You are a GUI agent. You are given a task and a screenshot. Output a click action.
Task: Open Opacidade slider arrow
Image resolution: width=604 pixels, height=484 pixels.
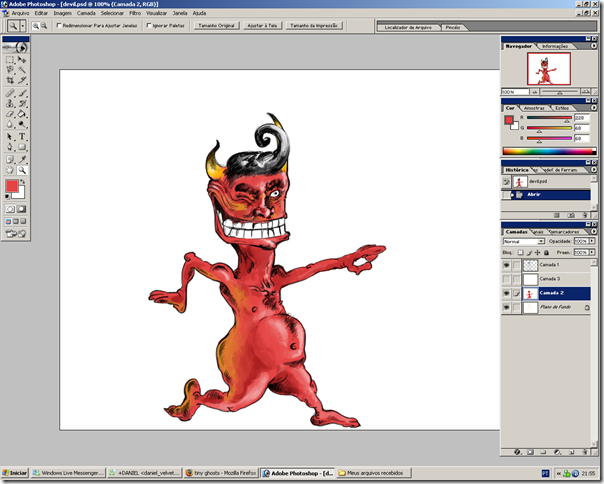tap(592, 241)
